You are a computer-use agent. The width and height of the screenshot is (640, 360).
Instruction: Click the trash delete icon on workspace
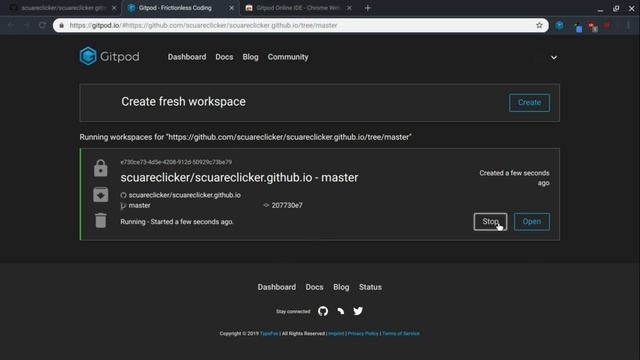click(x=100, y=220)
